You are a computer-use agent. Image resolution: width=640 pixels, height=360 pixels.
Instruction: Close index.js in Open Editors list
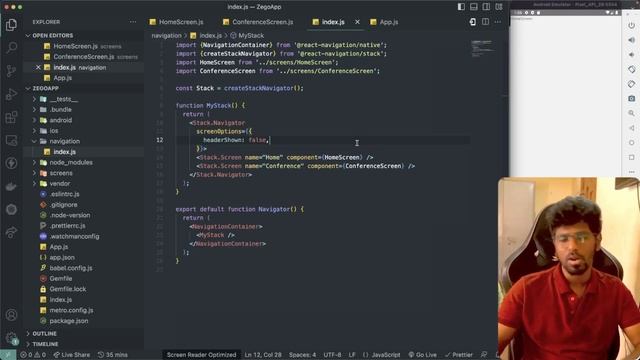coord(38,67)
